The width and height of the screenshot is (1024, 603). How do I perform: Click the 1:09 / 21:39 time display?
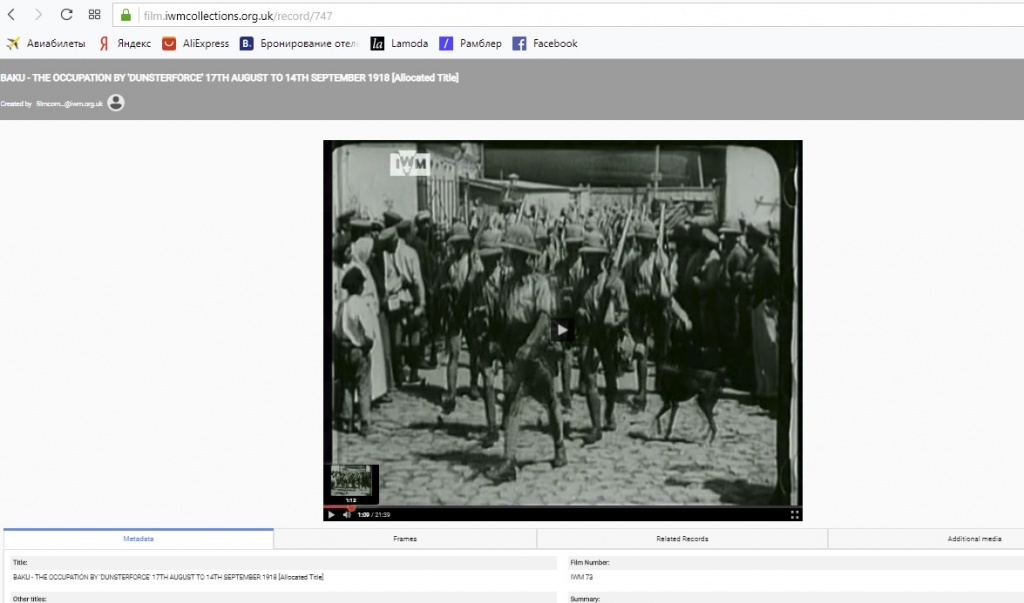click(374, 515)
